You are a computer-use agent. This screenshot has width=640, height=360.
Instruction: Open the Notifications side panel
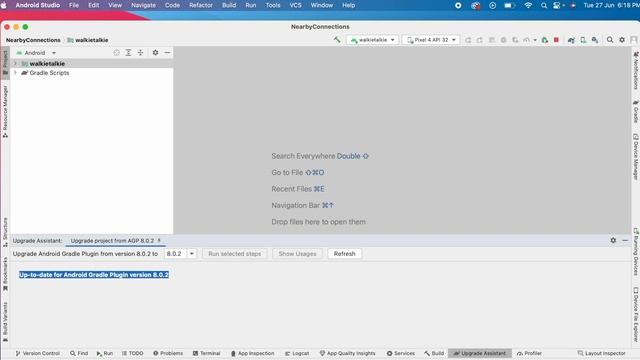[636, 71]
